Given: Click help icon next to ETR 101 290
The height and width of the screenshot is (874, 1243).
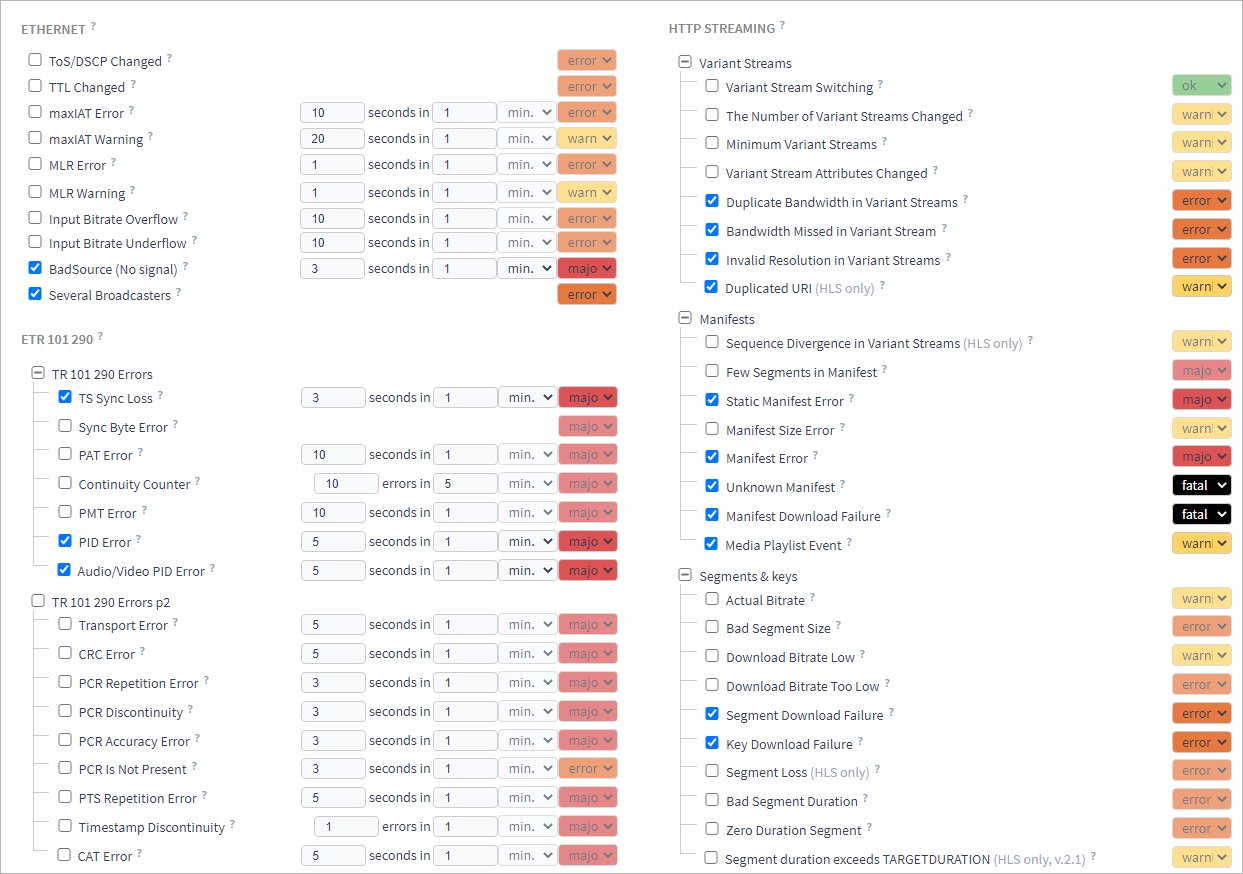Looking at the screenshot, I should click(101, 337).
